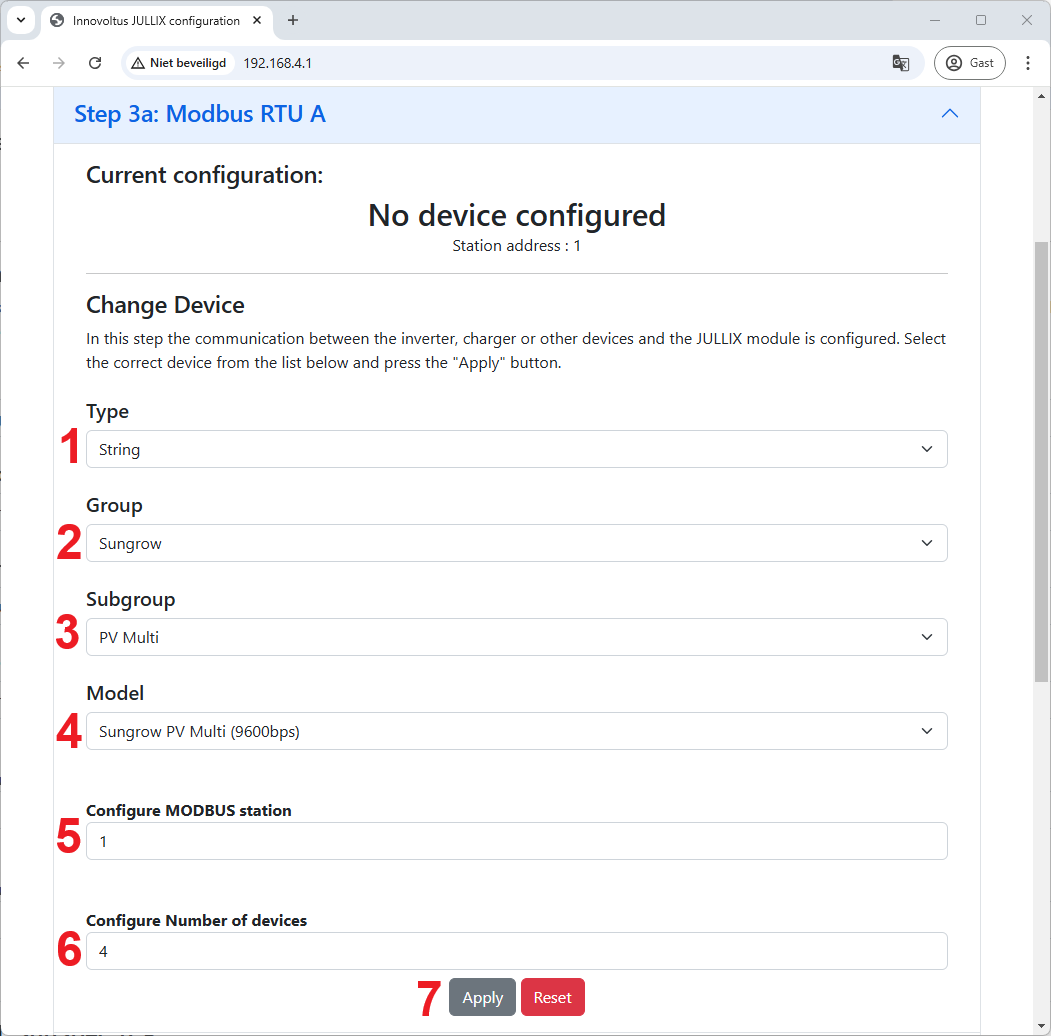This screenshot has width=1051, height=1036.
Task: Click the 'Niet beveiligd' security warning
Action: [x=179, y=63]
